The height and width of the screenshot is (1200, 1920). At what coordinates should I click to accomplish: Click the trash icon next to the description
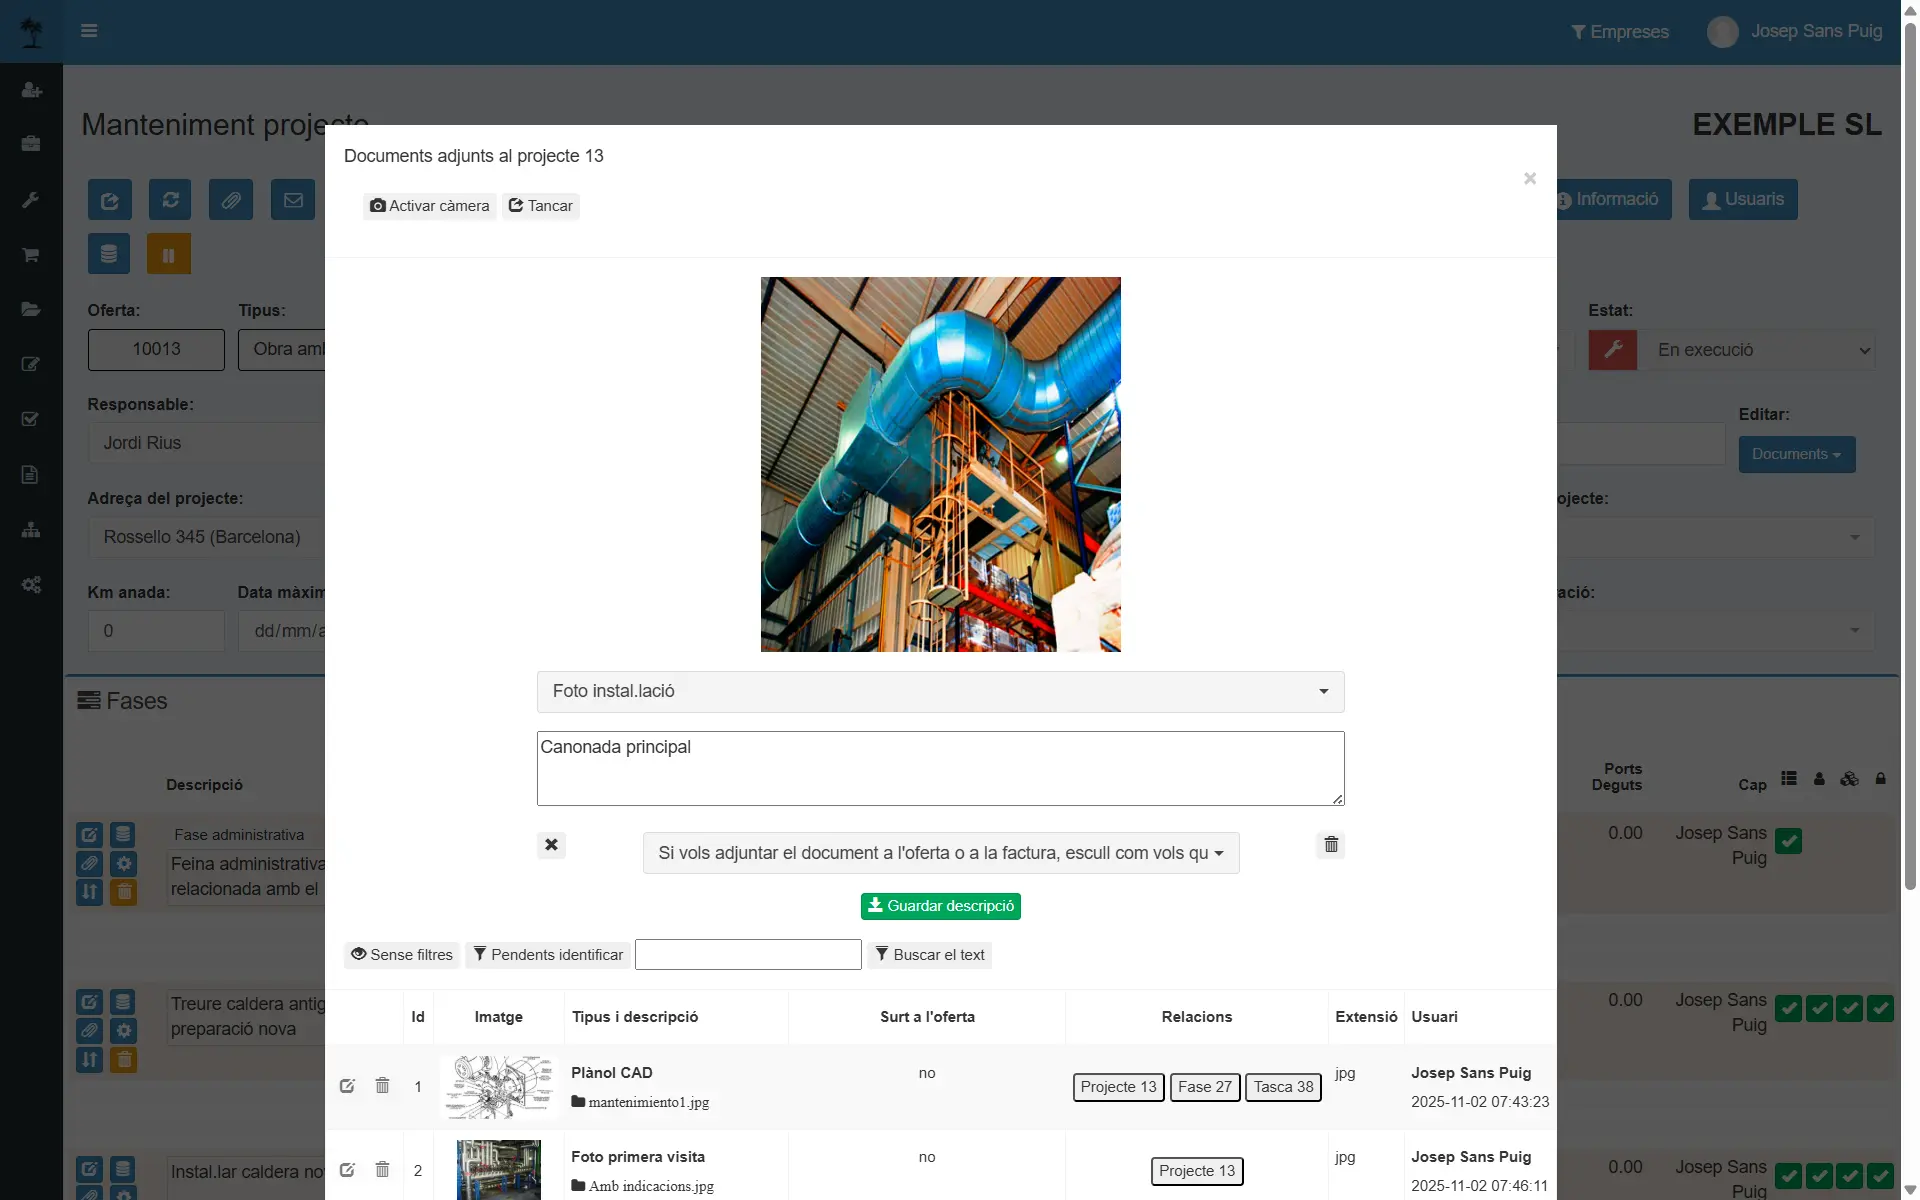click(x=1330, y=845)
